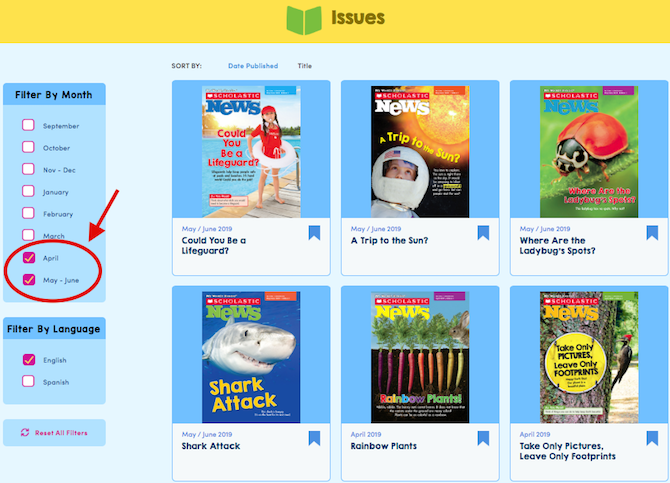Check the March month filter
This screenshot has width=670, height=483.
[x=28, y=236]
